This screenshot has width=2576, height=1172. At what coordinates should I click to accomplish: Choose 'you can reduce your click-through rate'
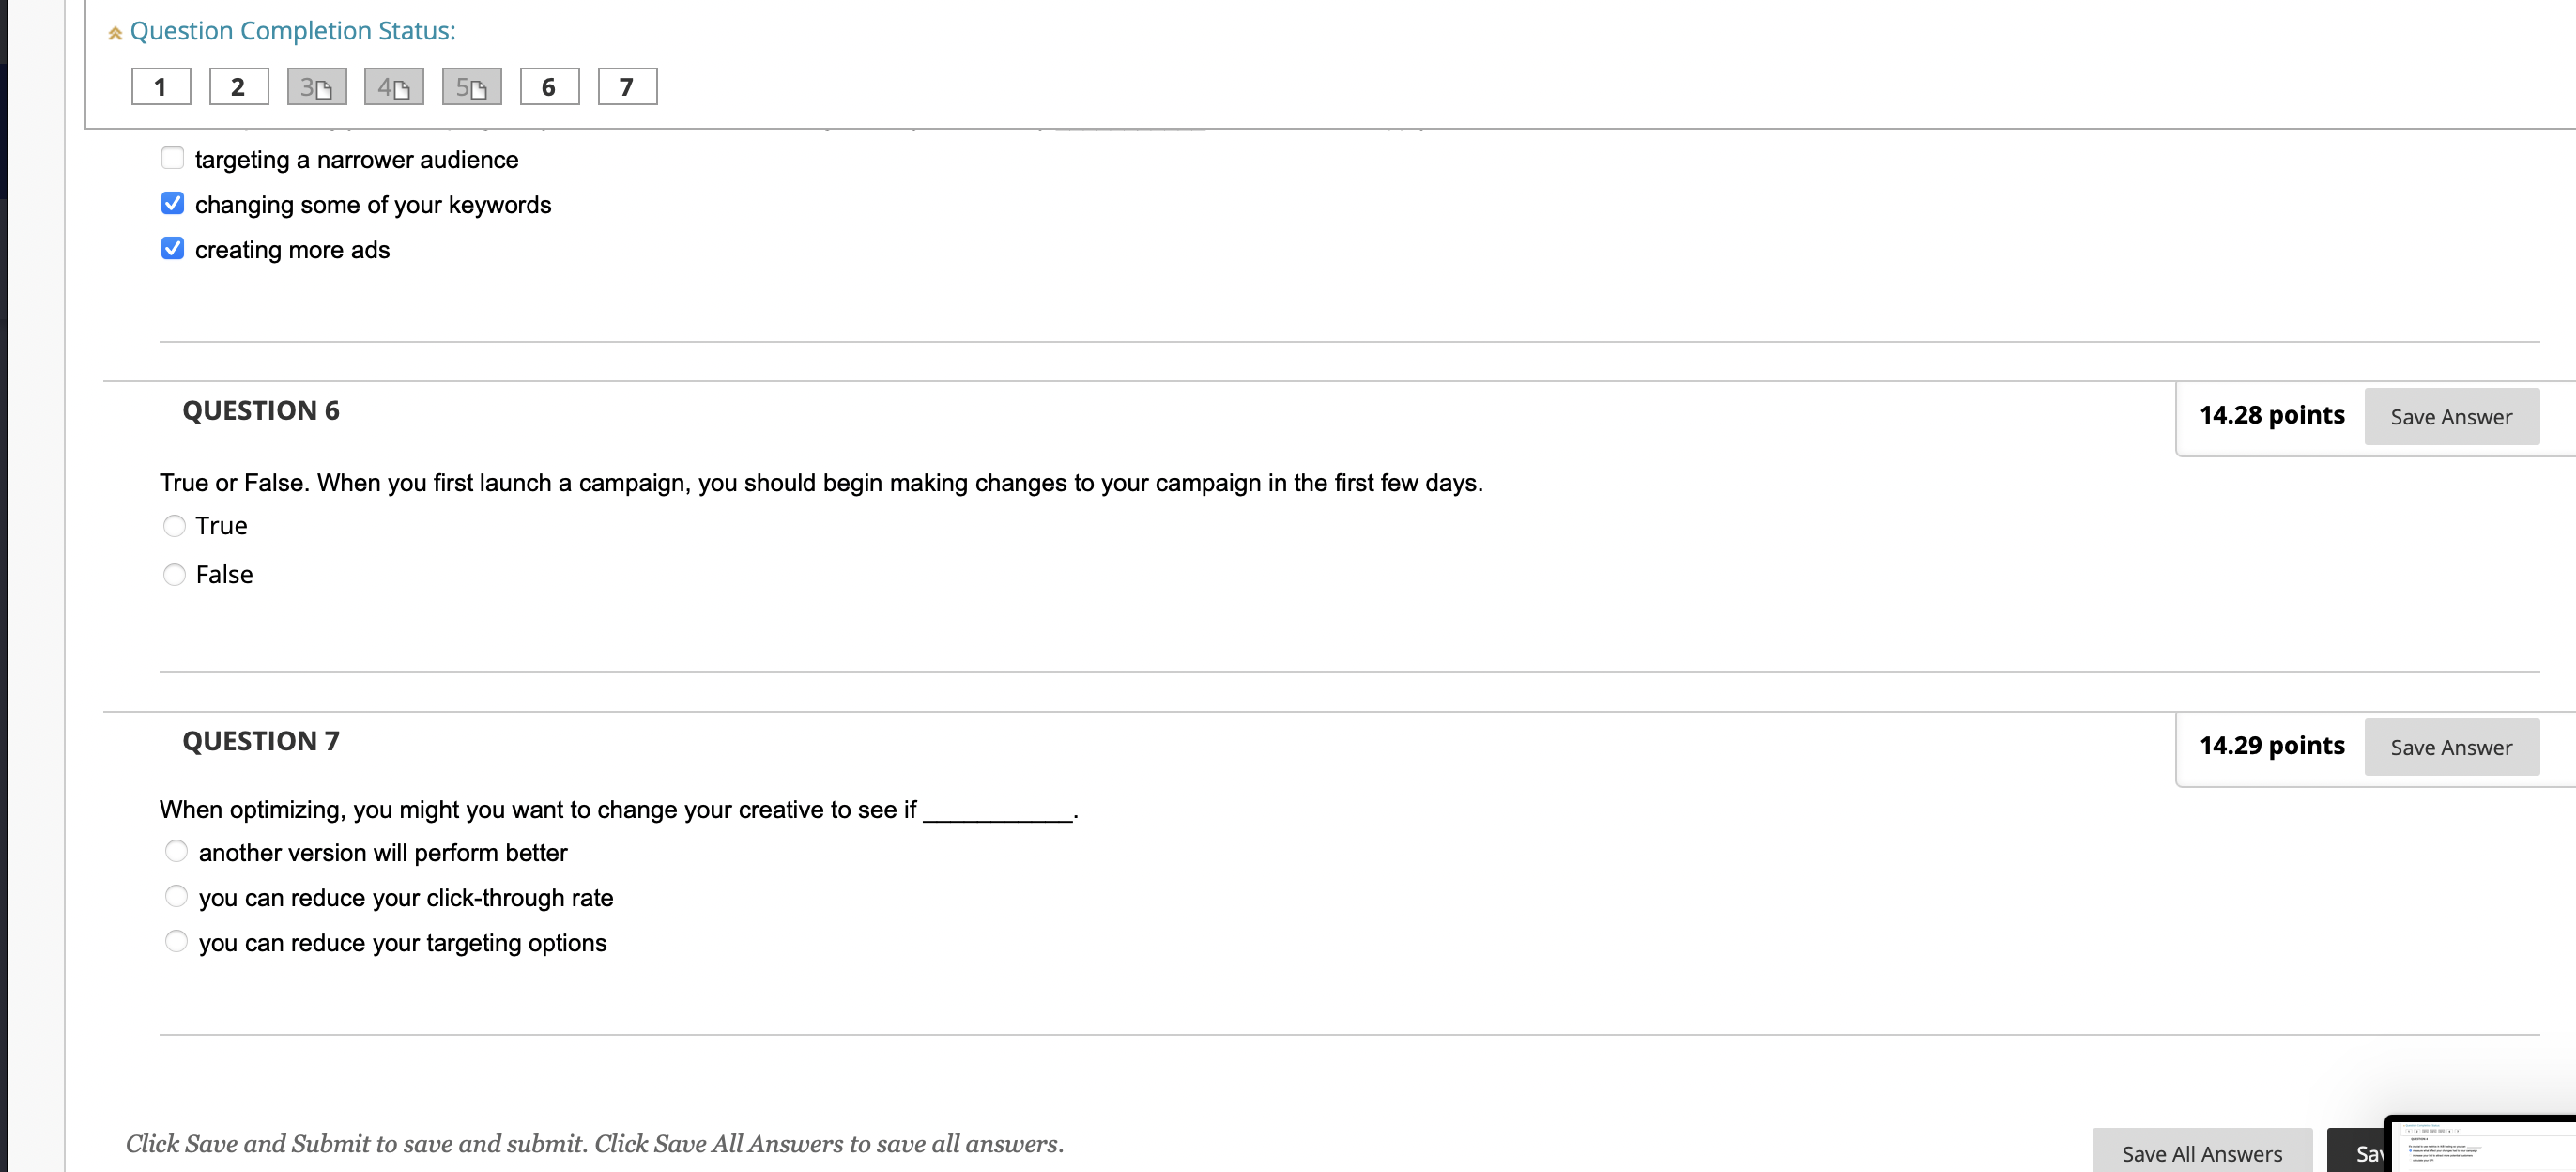coord(176,896)
